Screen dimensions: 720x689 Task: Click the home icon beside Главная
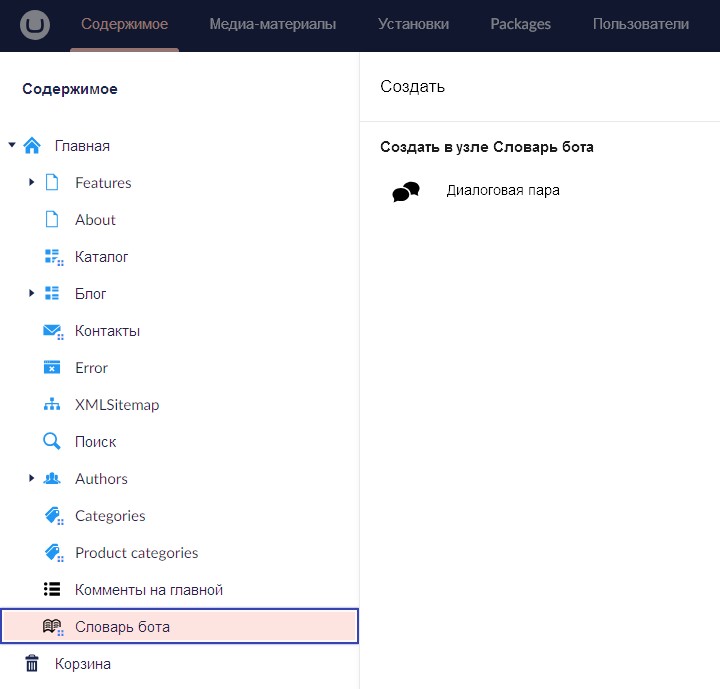32,146
